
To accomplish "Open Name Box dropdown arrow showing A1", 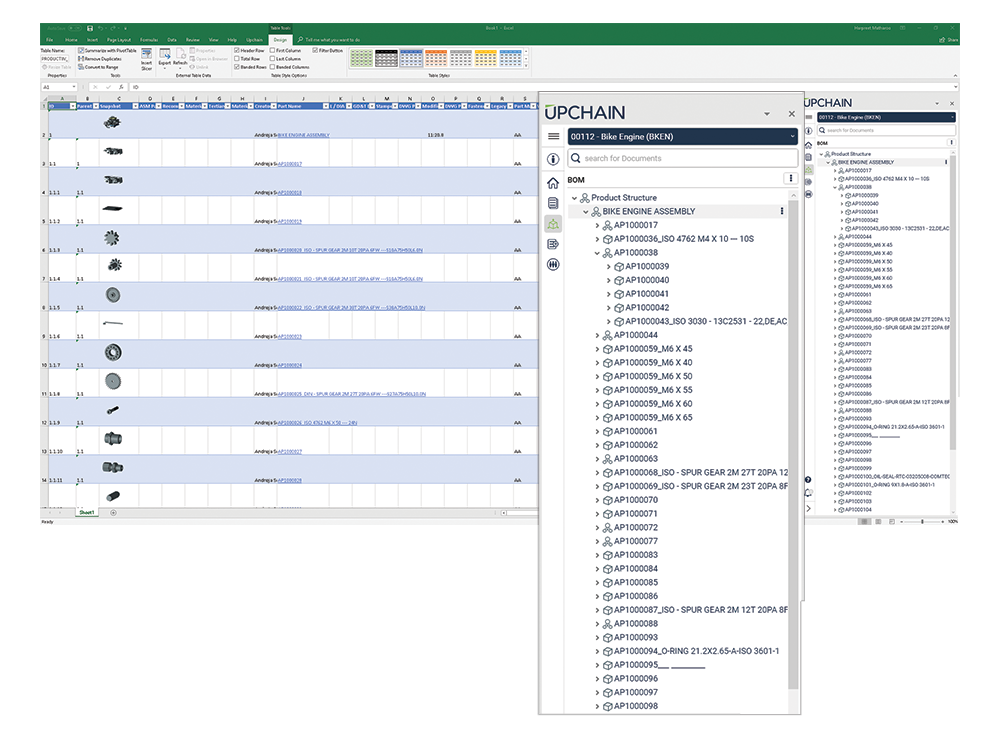I will click(x=74, y=87).
